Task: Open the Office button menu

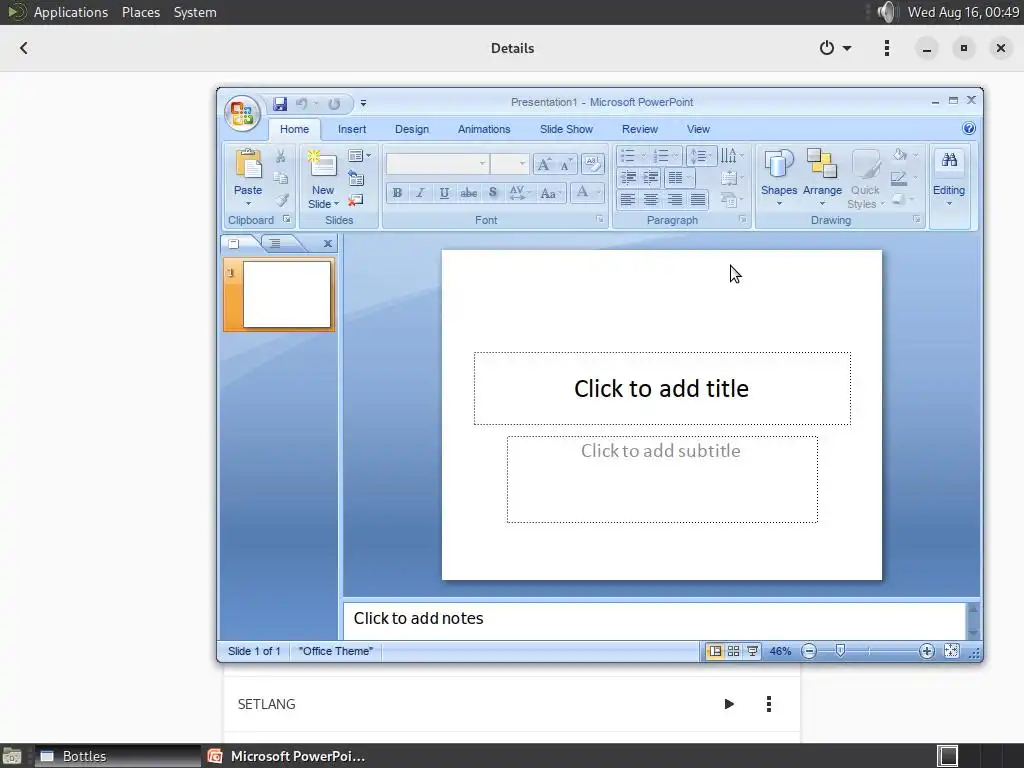Action: 242,113
